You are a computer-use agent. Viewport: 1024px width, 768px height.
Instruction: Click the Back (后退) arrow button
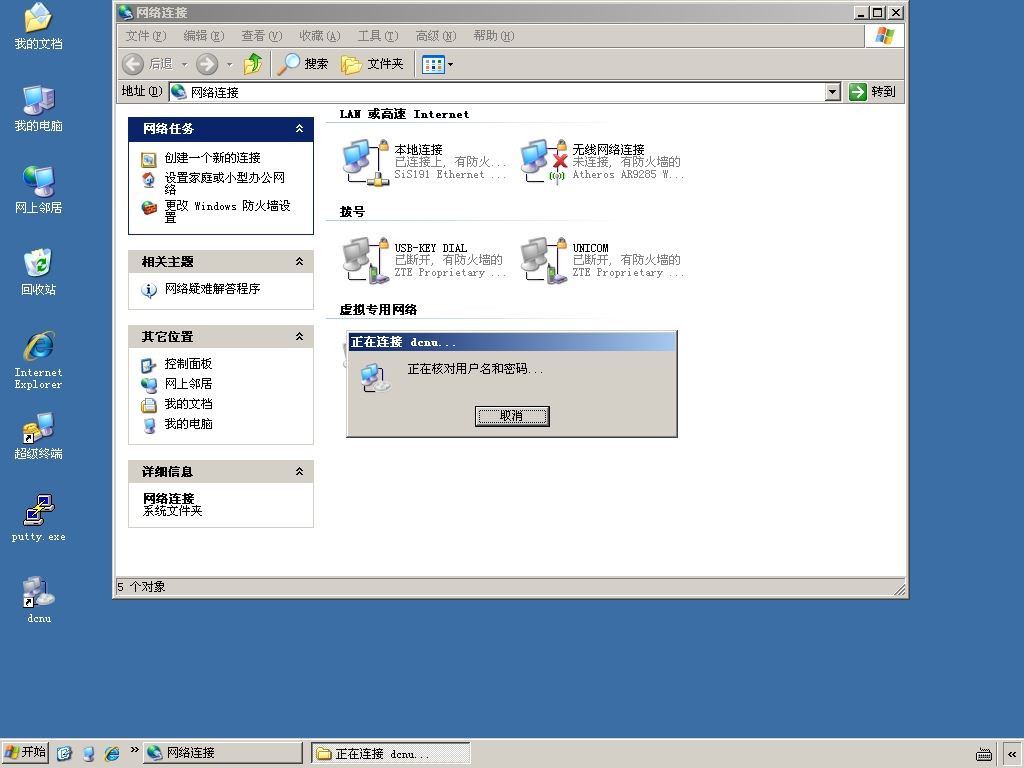click(133, 64)
